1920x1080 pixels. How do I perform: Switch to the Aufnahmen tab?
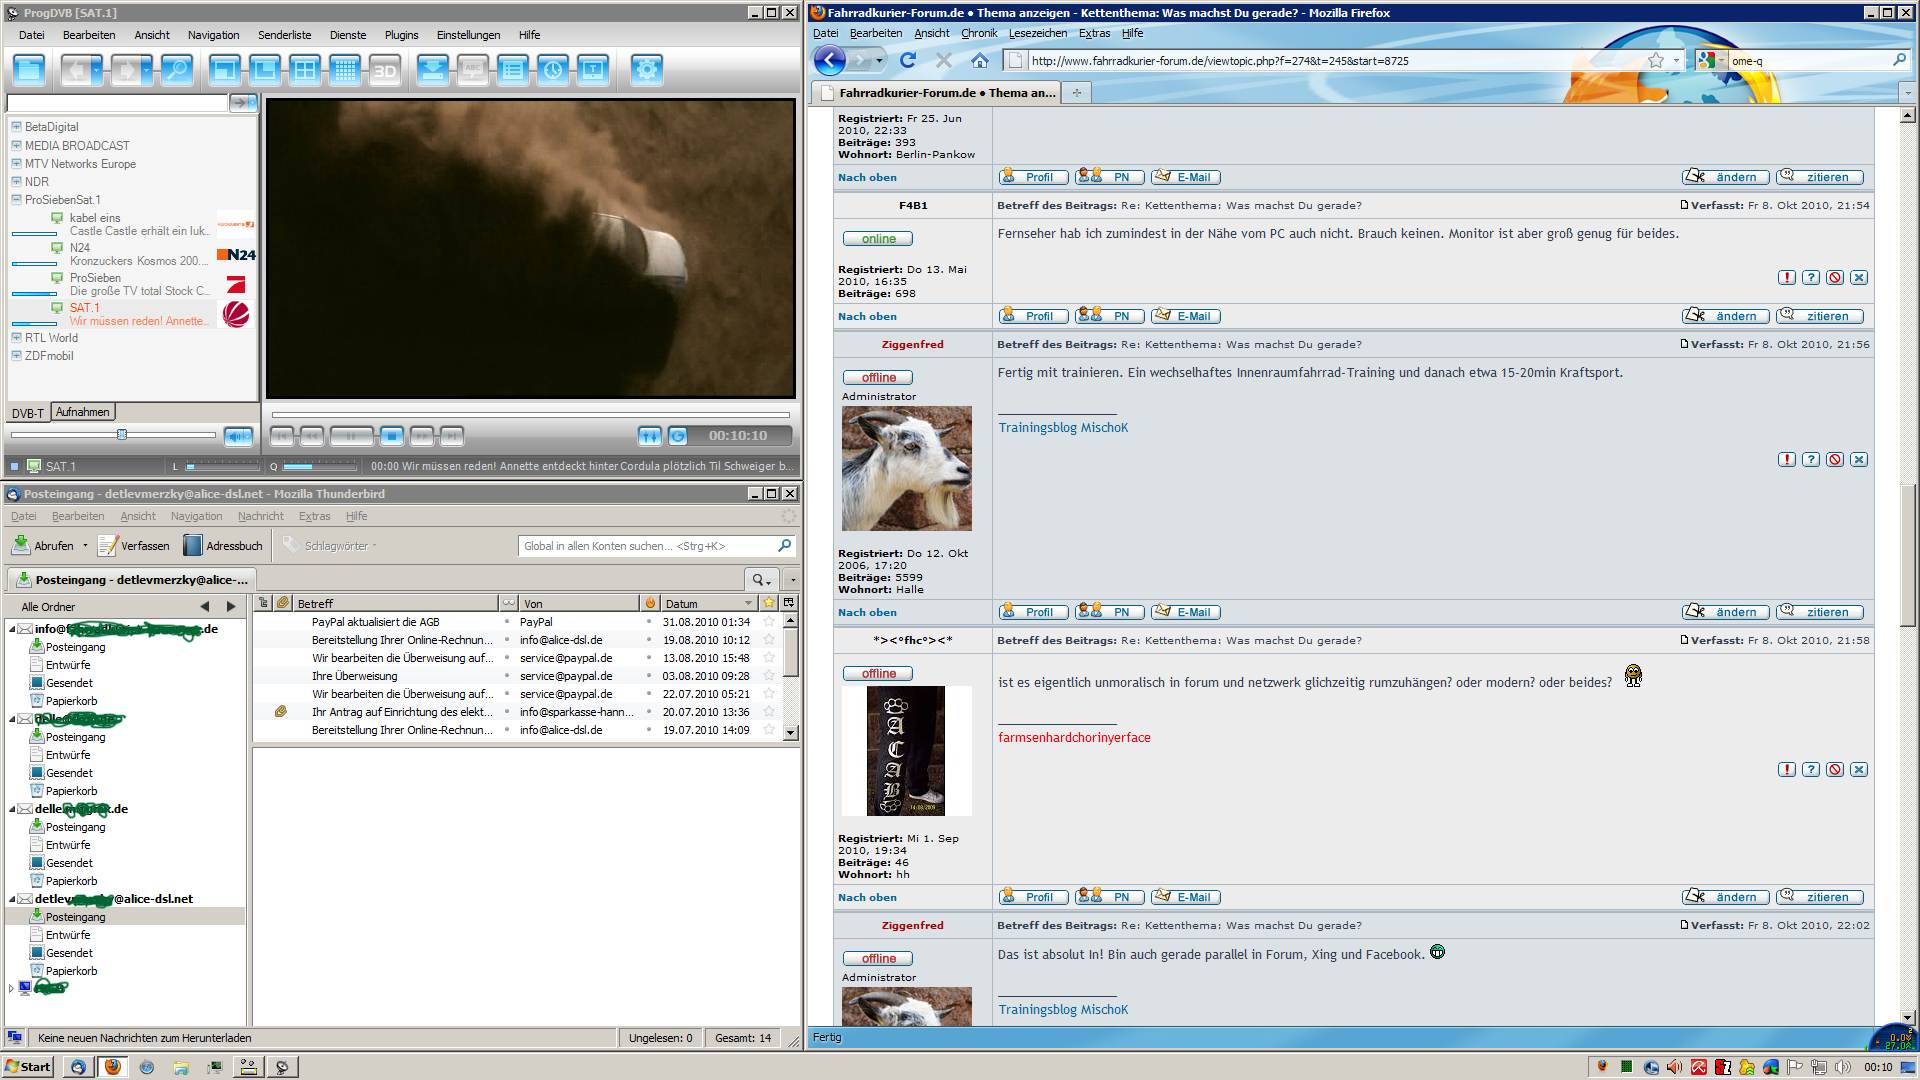(x=83, y=412)
